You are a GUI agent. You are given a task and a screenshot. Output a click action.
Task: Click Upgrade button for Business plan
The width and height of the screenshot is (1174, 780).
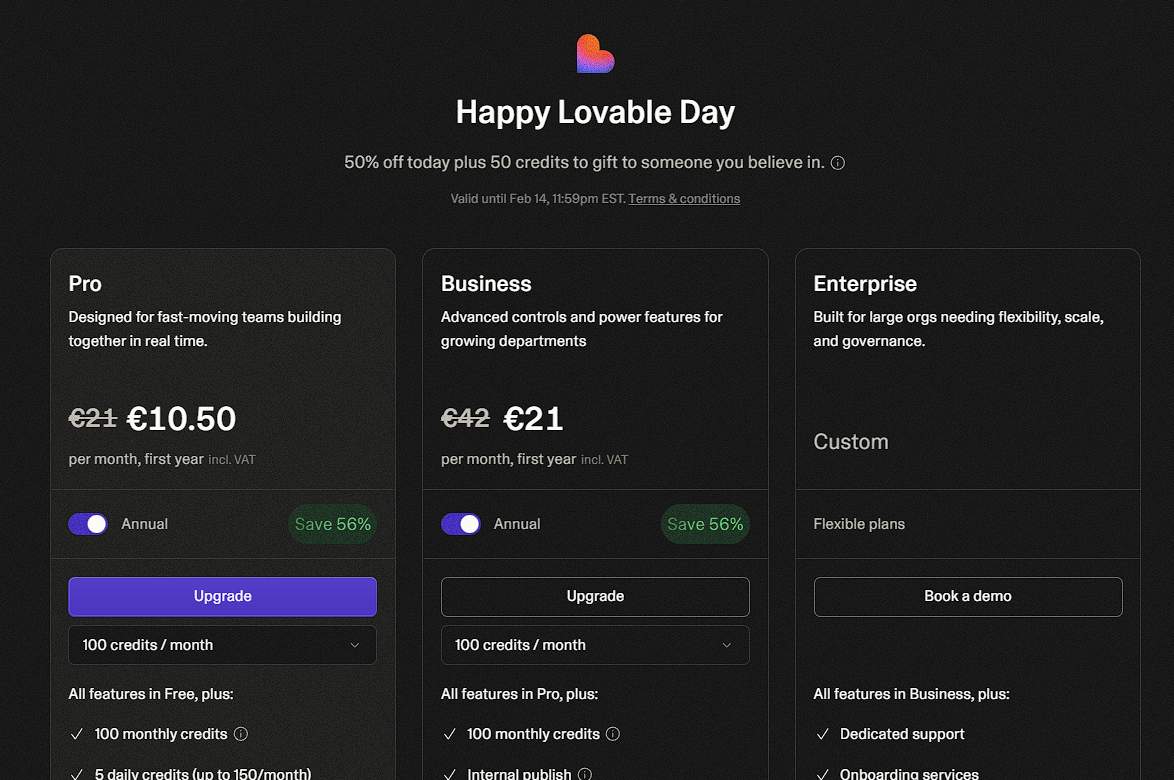[595, 596]
